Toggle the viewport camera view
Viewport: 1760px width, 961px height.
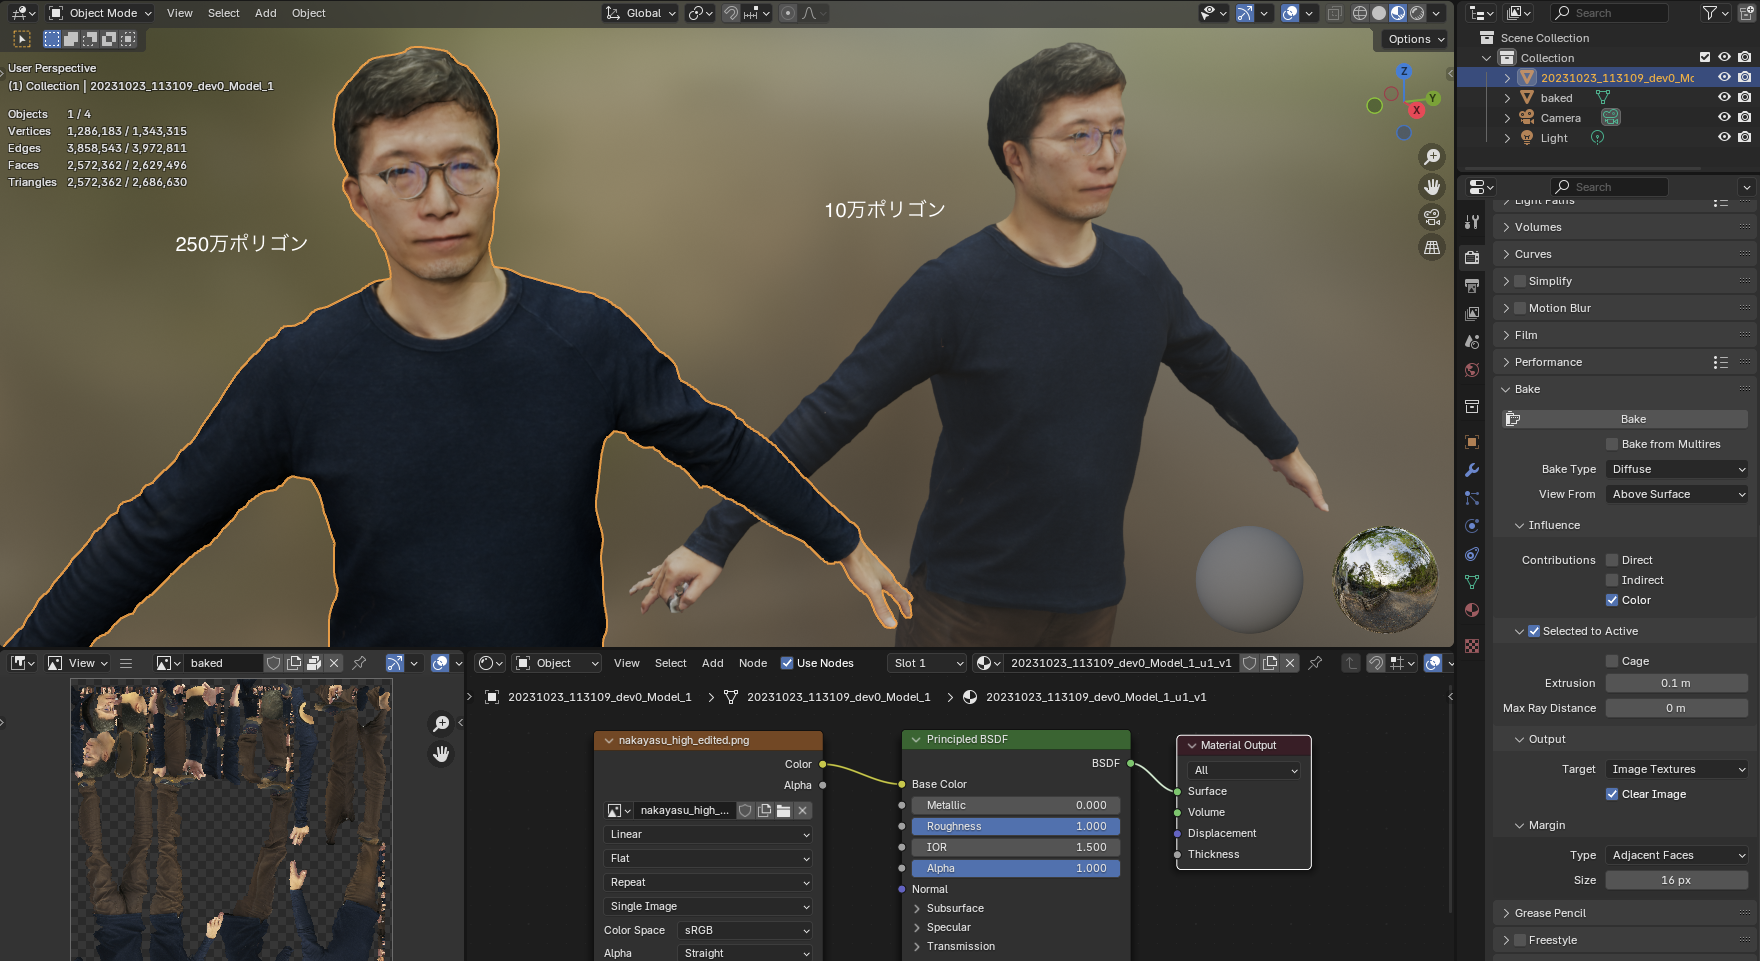point(1432,217)
